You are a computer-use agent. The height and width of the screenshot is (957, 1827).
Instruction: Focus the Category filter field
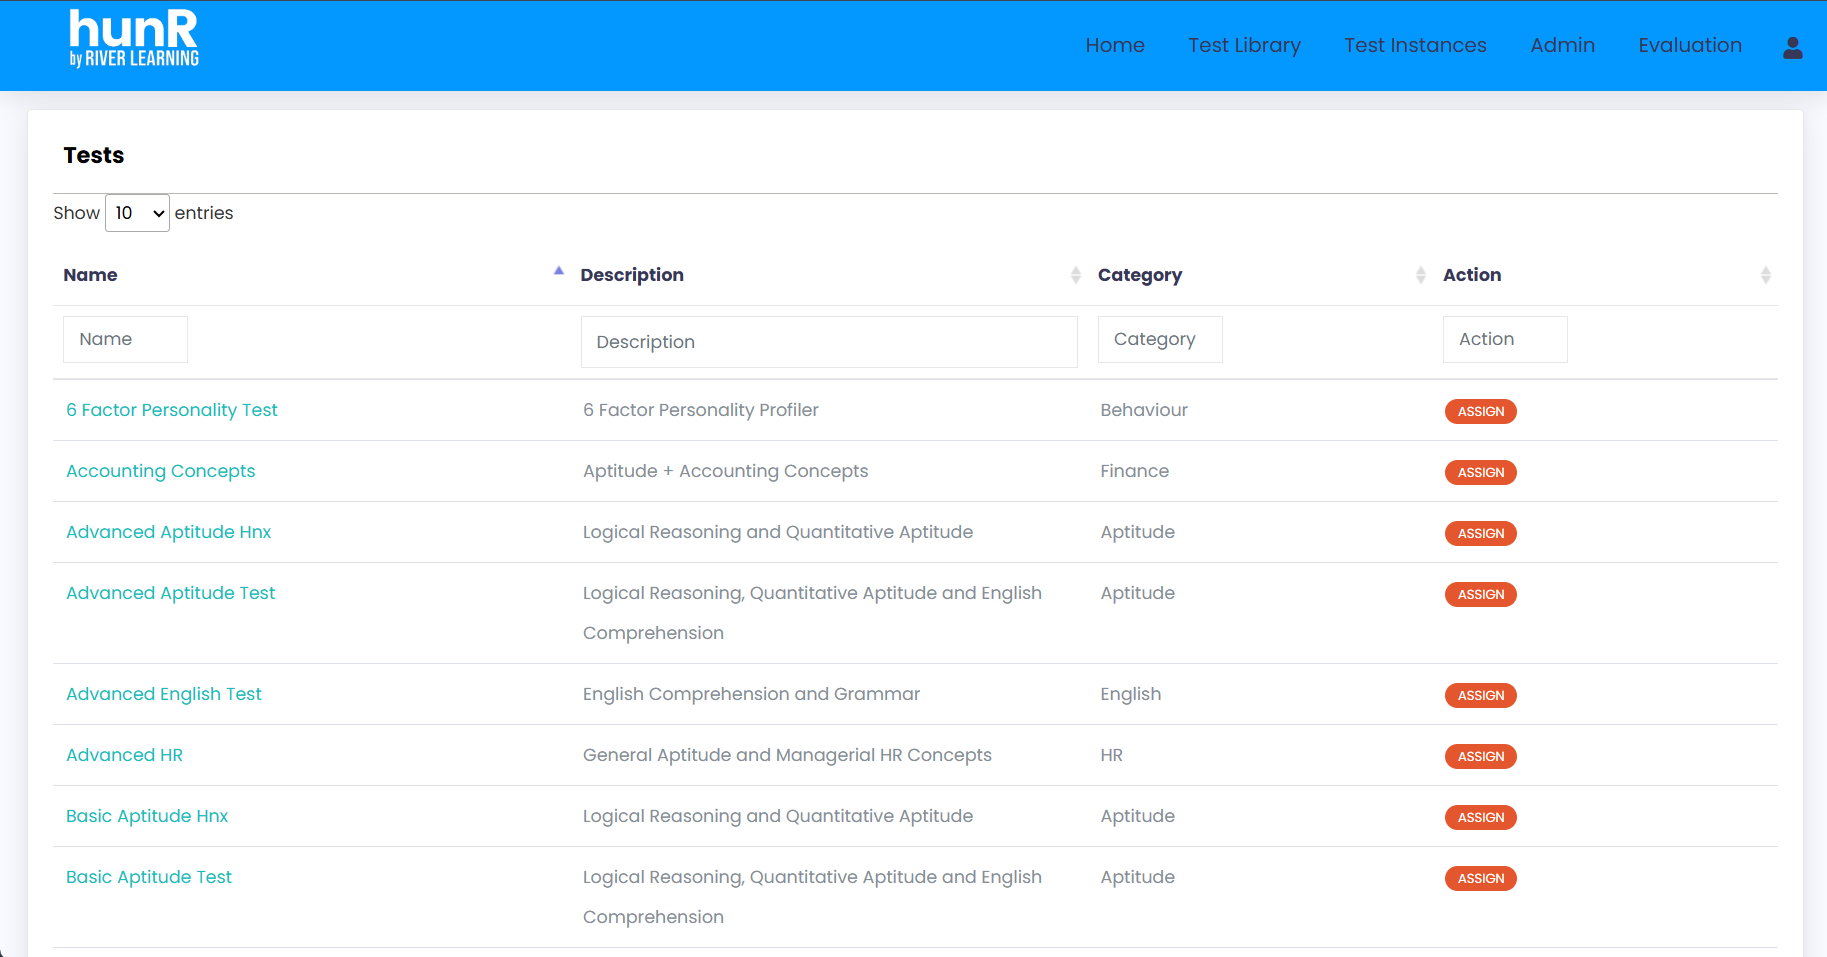point(1160,339)
